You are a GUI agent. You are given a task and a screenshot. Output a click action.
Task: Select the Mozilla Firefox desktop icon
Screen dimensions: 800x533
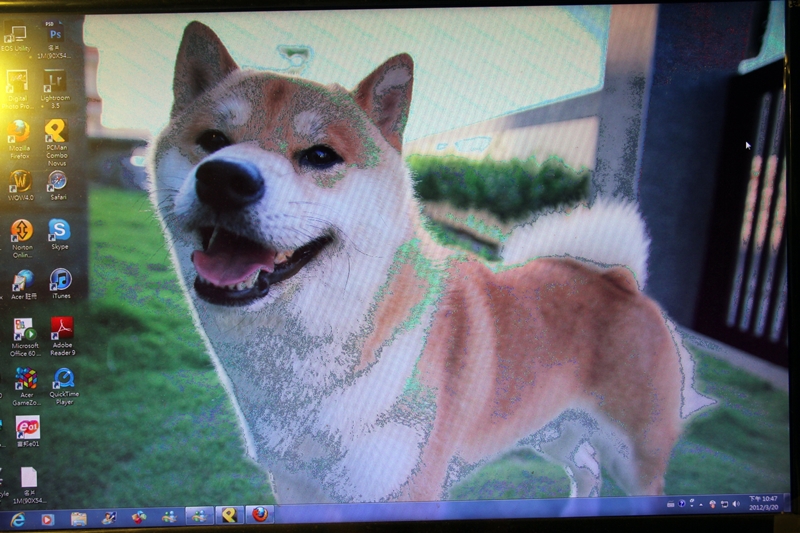tap(19, 139)
